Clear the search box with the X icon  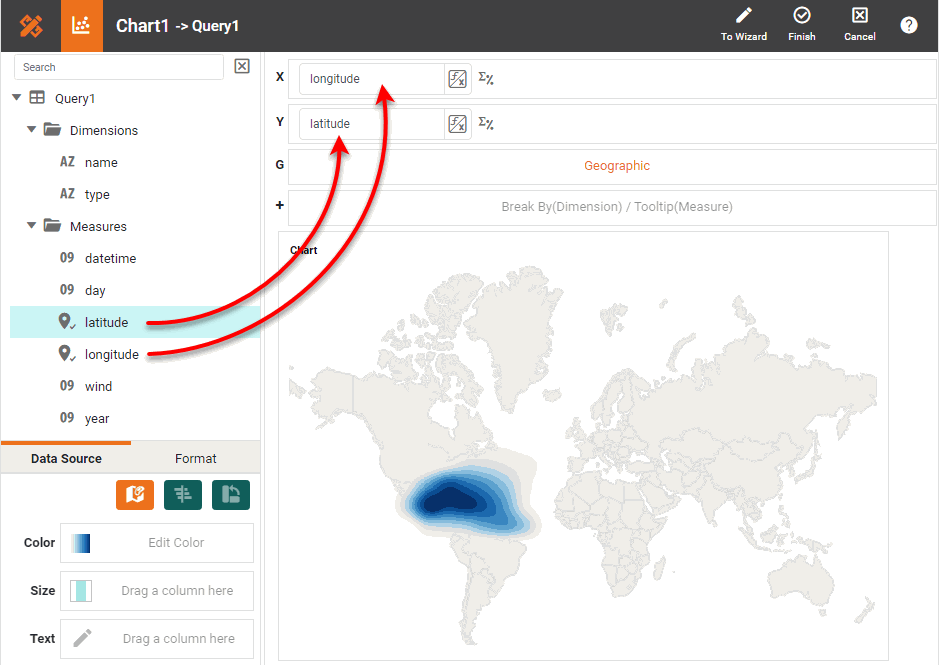click(x=241, y=67)
